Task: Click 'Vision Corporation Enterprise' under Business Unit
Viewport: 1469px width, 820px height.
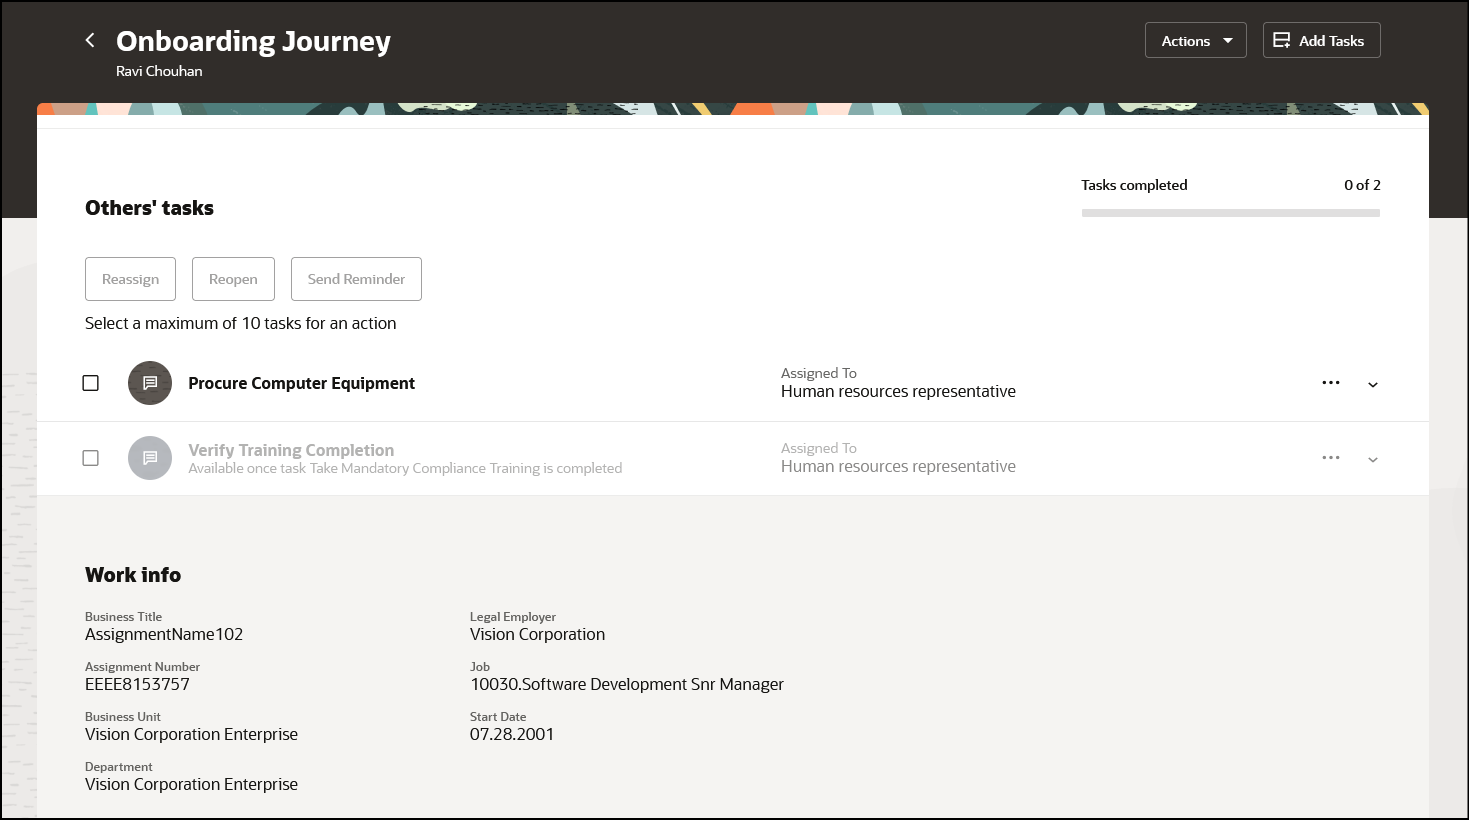Action: click(x=191, y=734)
